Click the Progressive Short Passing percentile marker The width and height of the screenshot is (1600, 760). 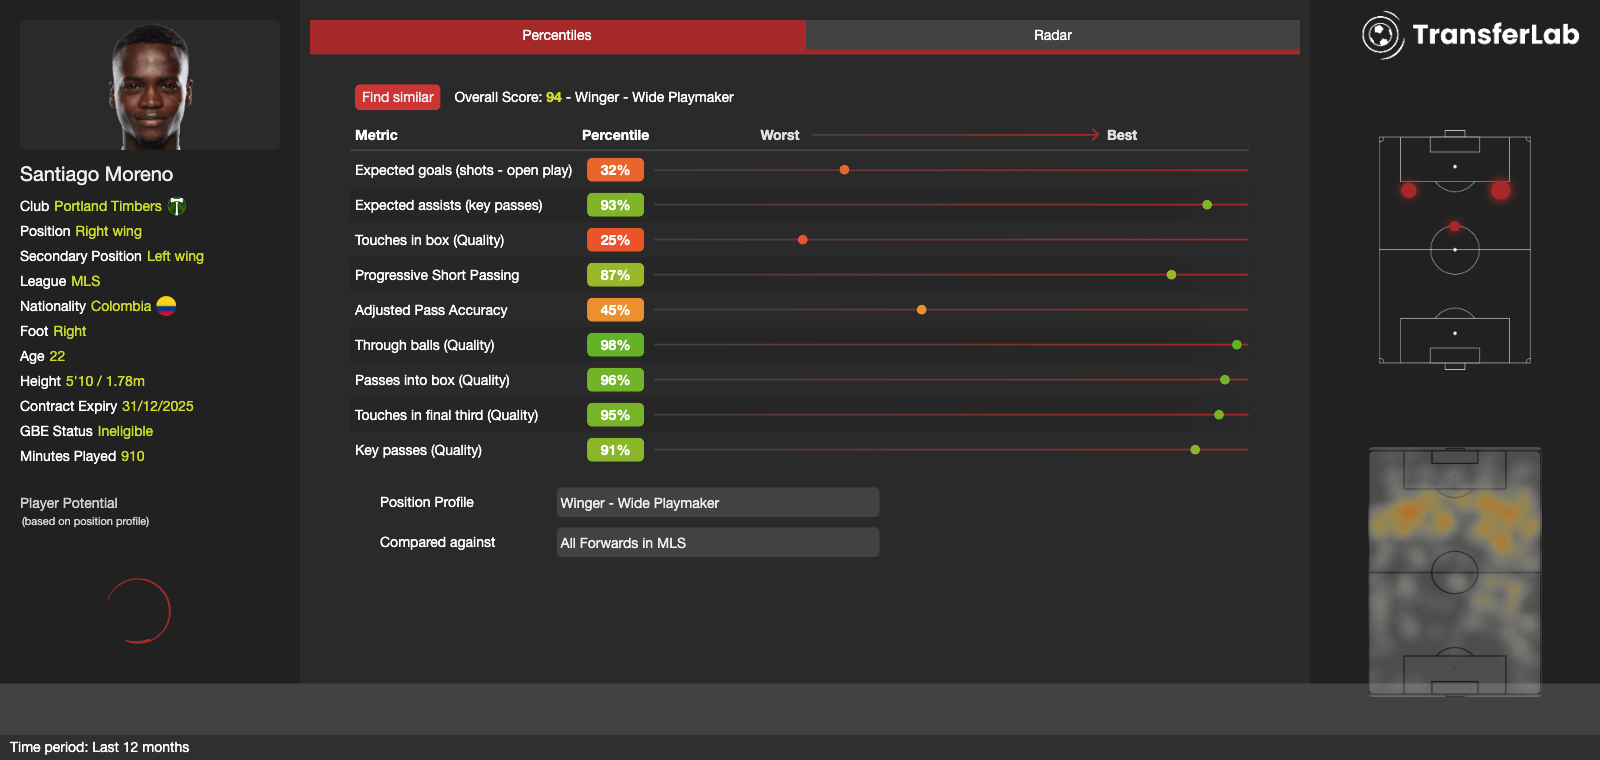tap(1171, 275)
